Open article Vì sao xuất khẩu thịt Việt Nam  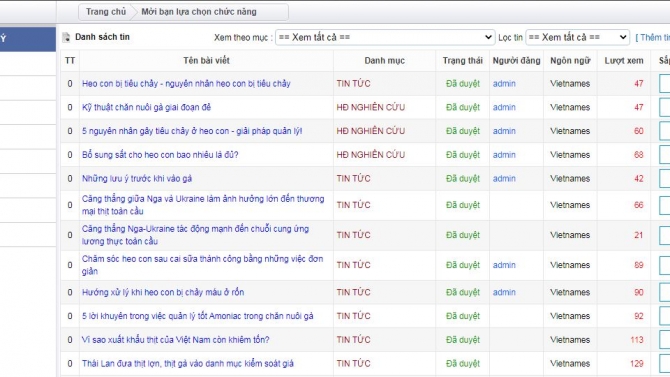[x=176, y=340]
